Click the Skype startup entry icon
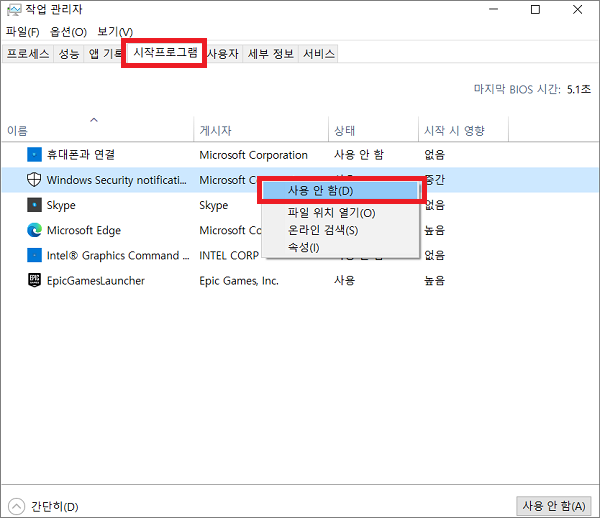This screenshot has width=600, height=518. [34, 205]
